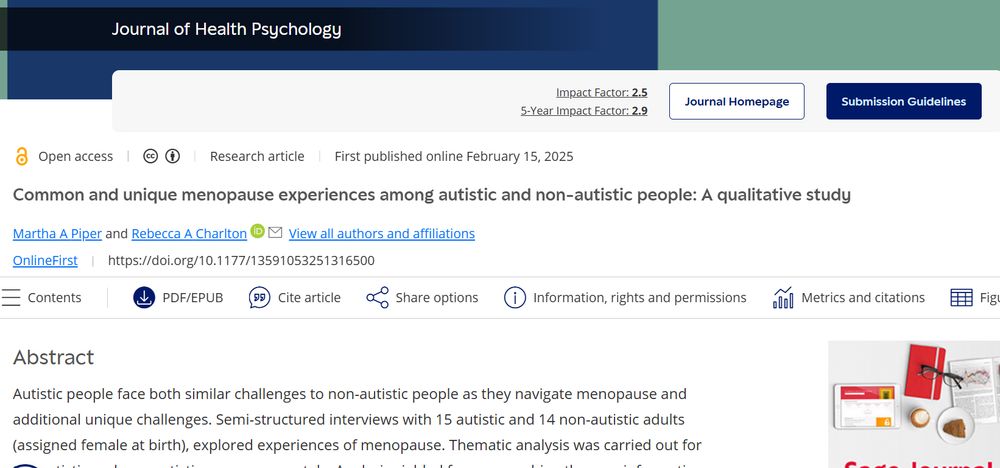Click View all authors and affiliations
This screenshot has width=1000, height=468.
click(381, 233)
